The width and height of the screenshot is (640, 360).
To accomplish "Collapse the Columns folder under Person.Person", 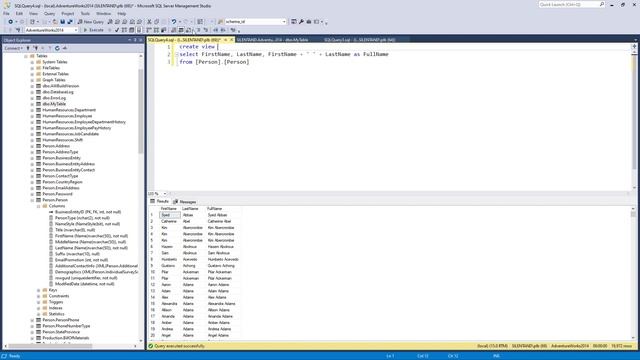I will [x=39, y=206].
